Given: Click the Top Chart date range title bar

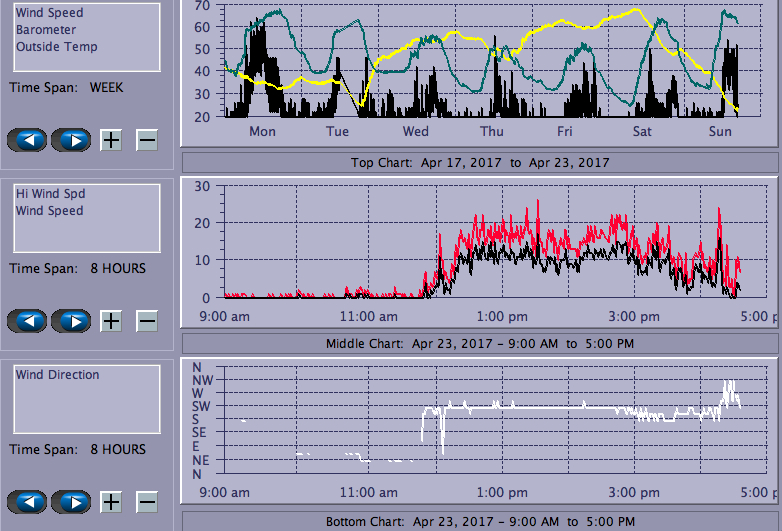Looking at the screenshot, I should pyautogui.click(x=480, y=162).
